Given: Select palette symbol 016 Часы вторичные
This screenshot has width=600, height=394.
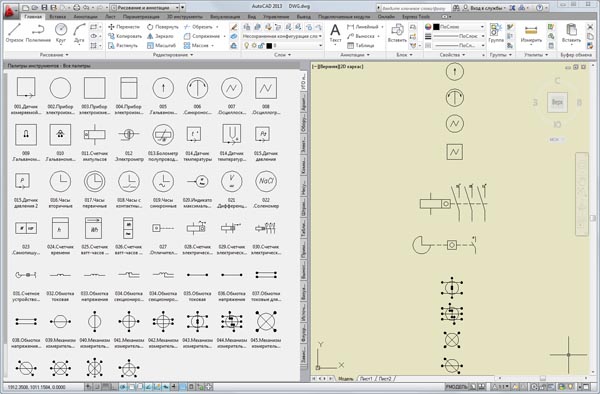Looking at the screenshot, I should coord(60,189).
